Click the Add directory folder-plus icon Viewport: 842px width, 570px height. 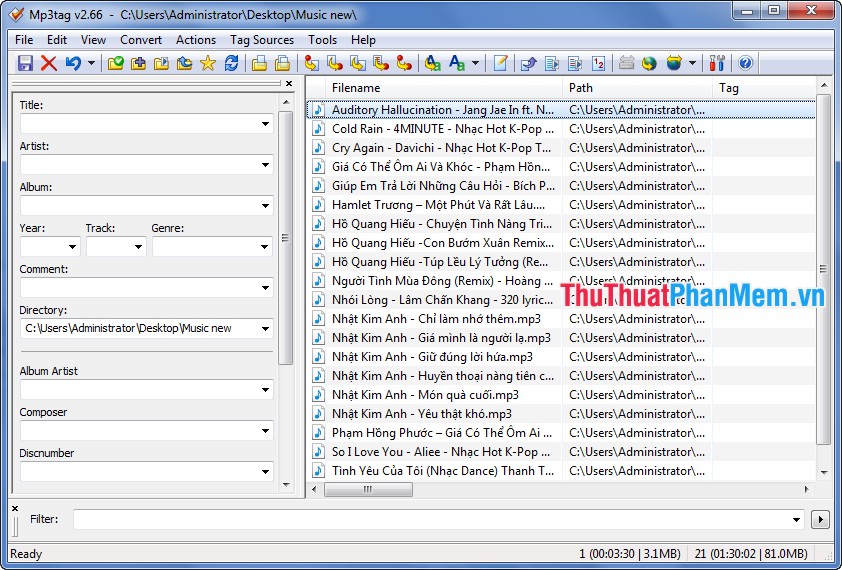click(x=139, y=63)
